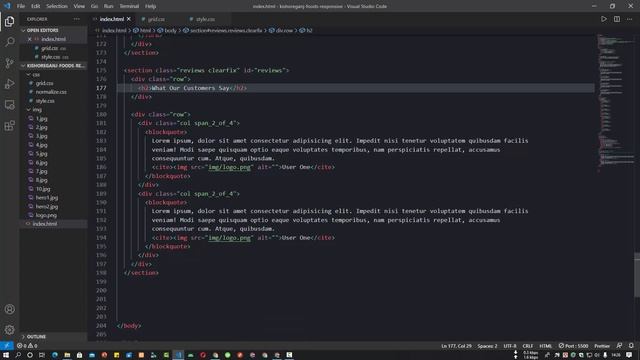640x360 pixels.
Task: Open the Explorer view in activity bar
Action: tap(9, 21)
